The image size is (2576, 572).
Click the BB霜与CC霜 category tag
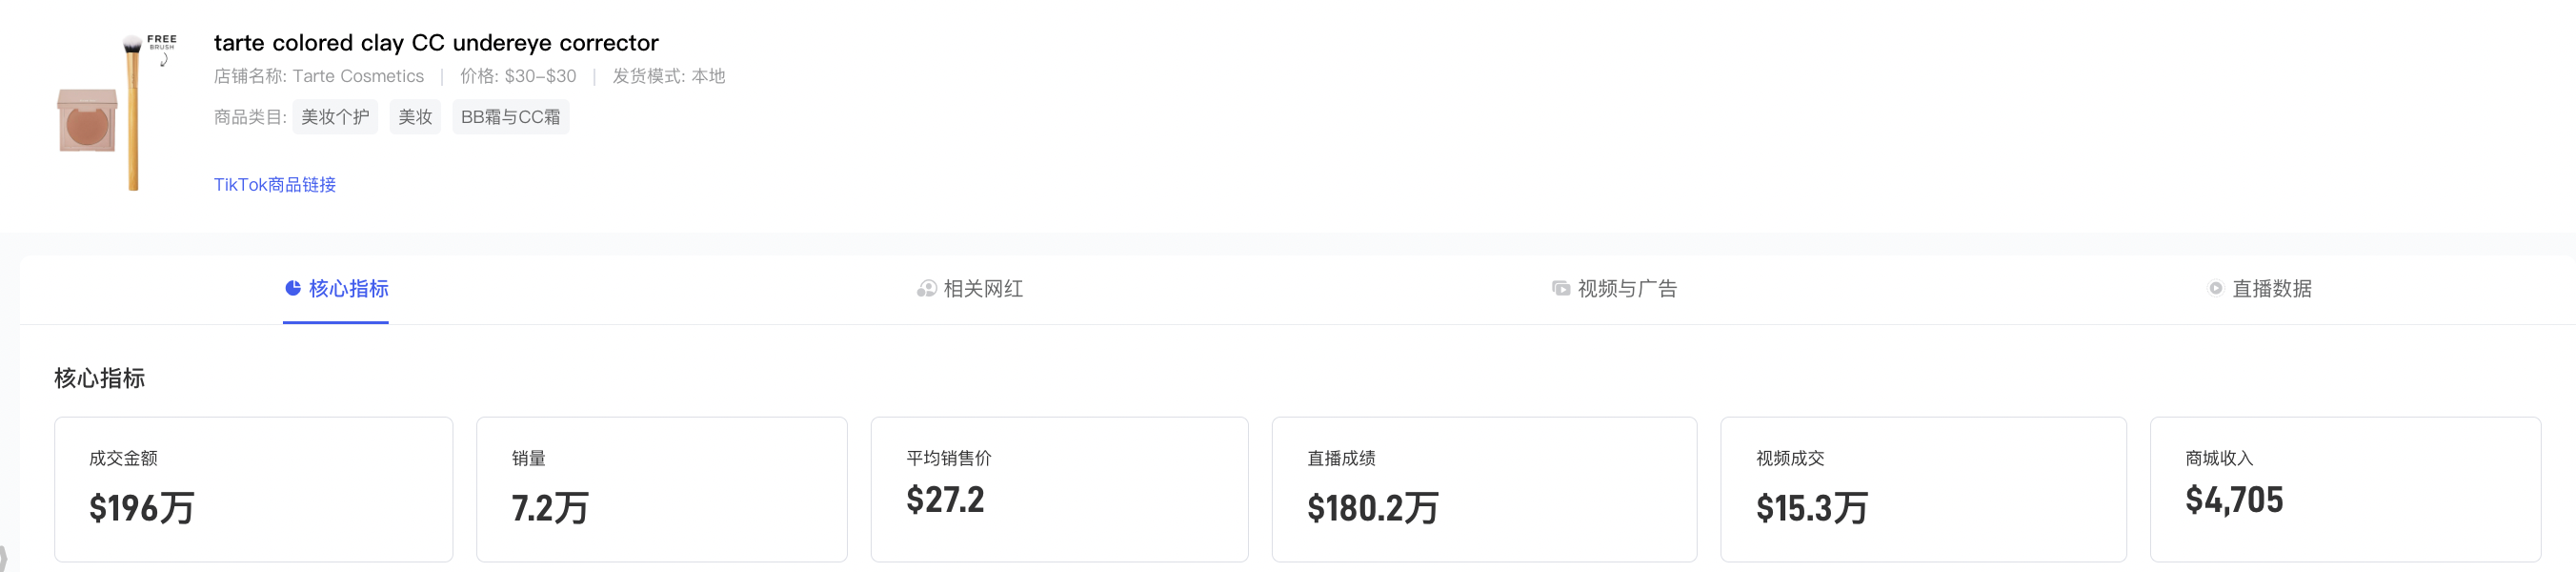pos(511,117)
